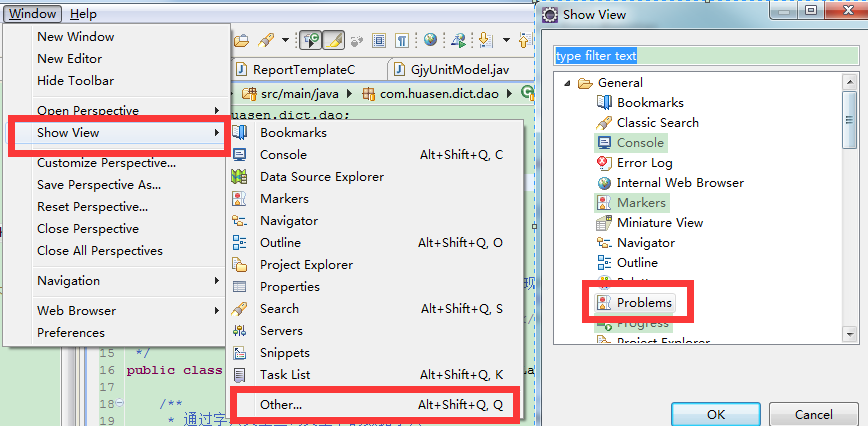Choose Other... from Show View submenu
The width and height of the screenshot is (868, 426).
(281, 405)
